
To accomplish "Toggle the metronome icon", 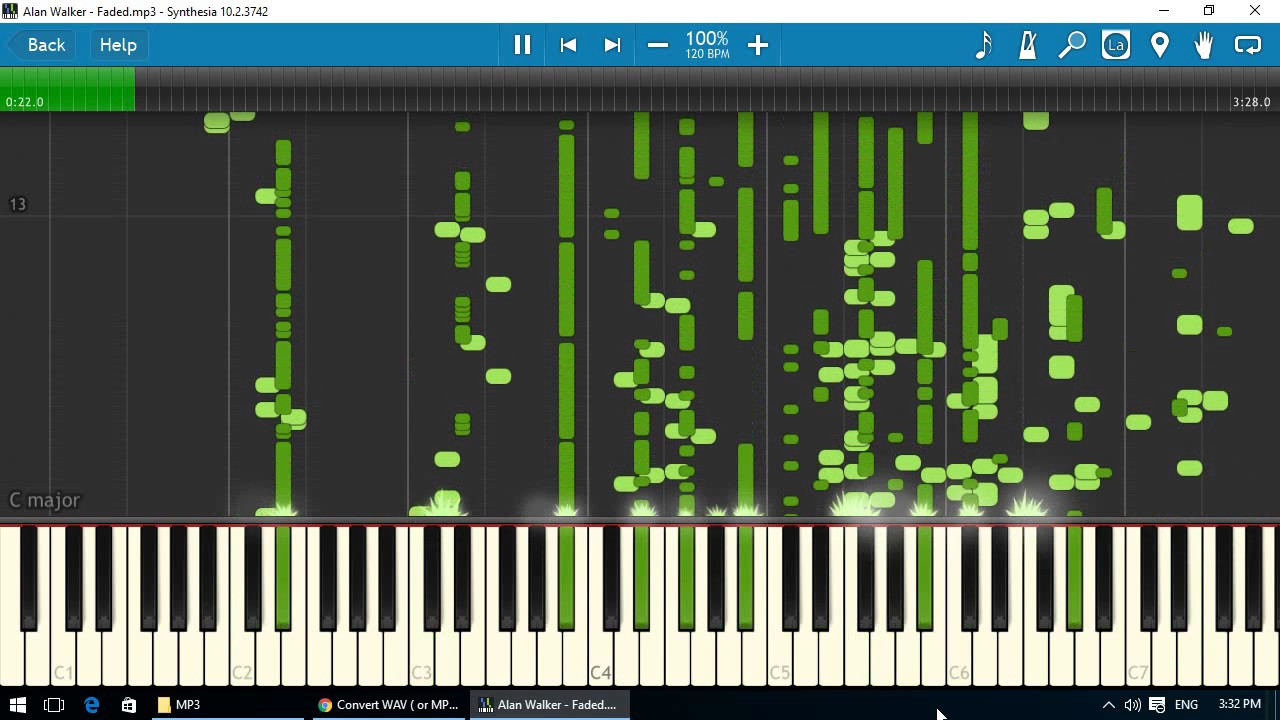I will 1027,45.
